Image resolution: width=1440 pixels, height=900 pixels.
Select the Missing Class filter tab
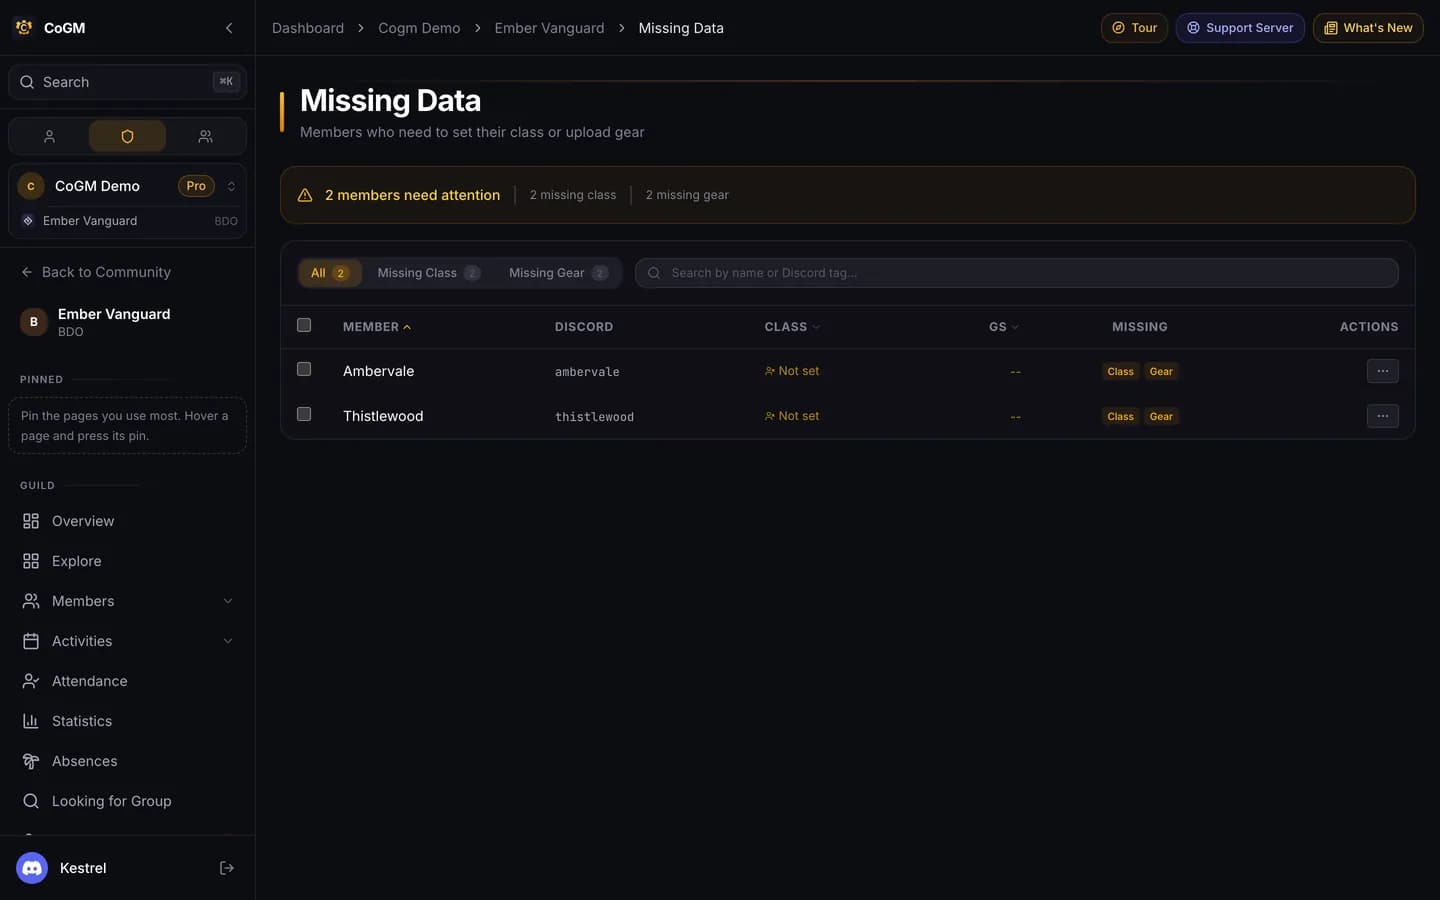click(428, 273)
